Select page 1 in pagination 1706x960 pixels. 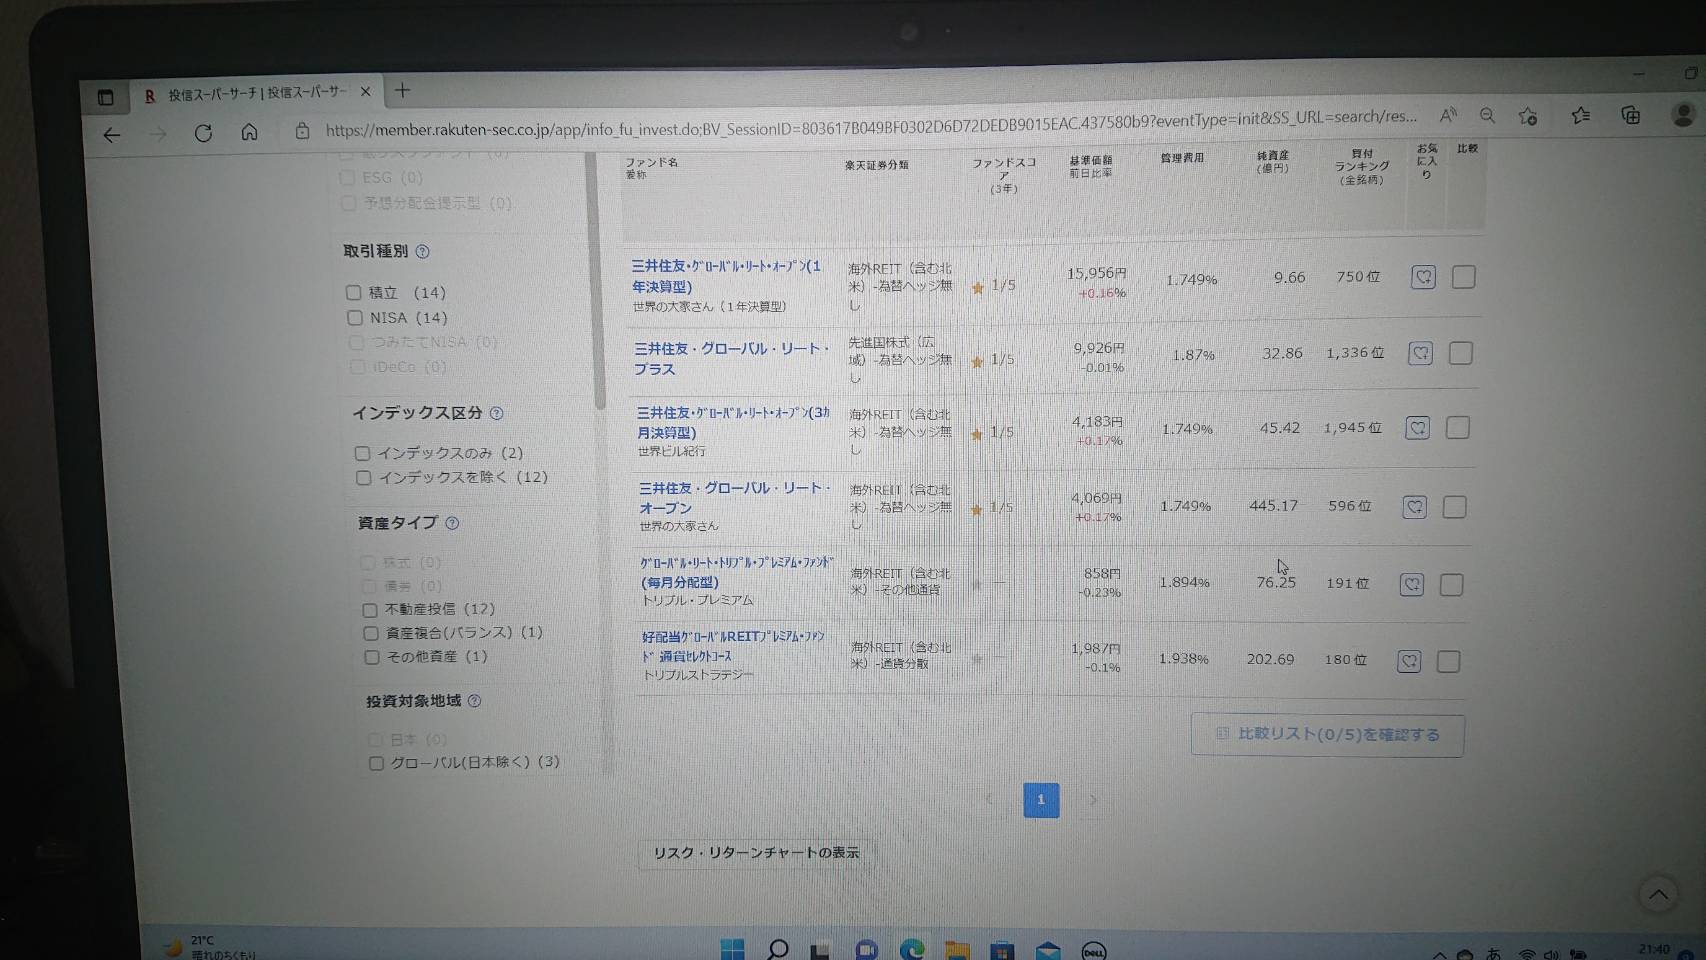tap(1041, 800)
